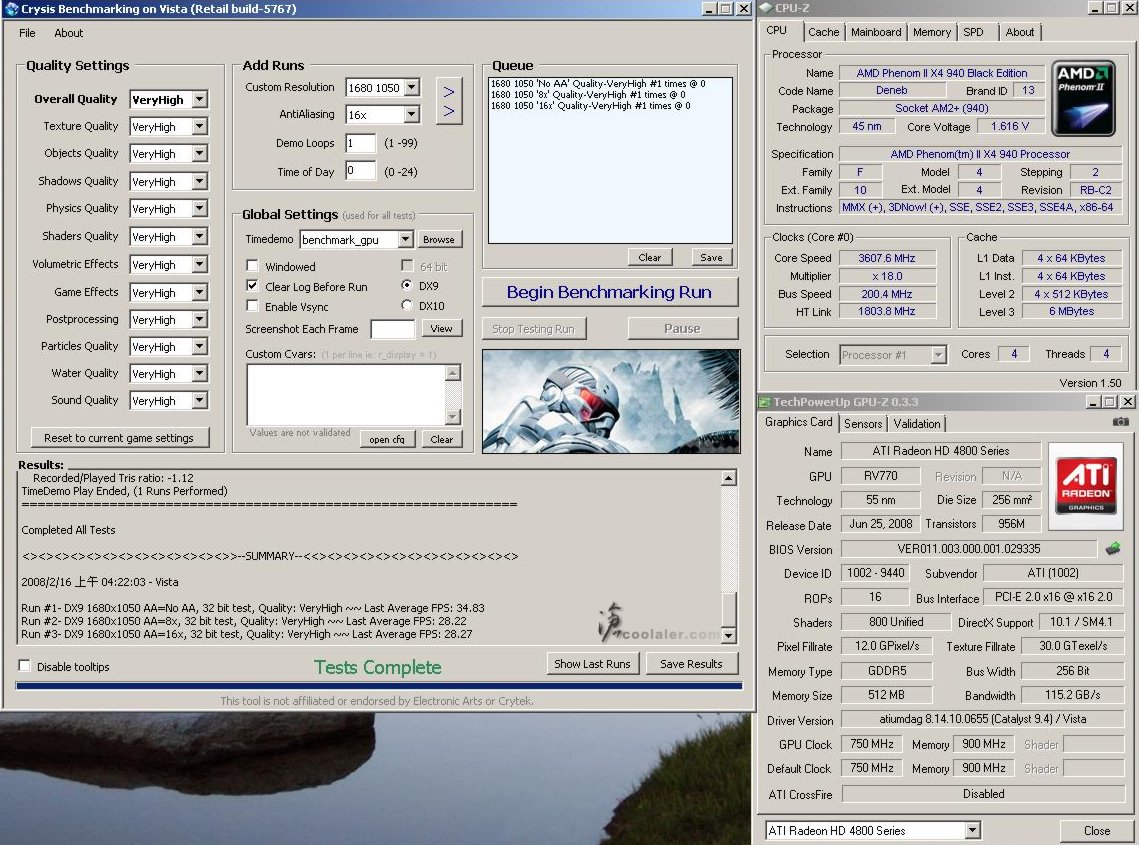1139x845 pixels.
Task: Expand the AntiAliasing dropdown
Action: 411,114
